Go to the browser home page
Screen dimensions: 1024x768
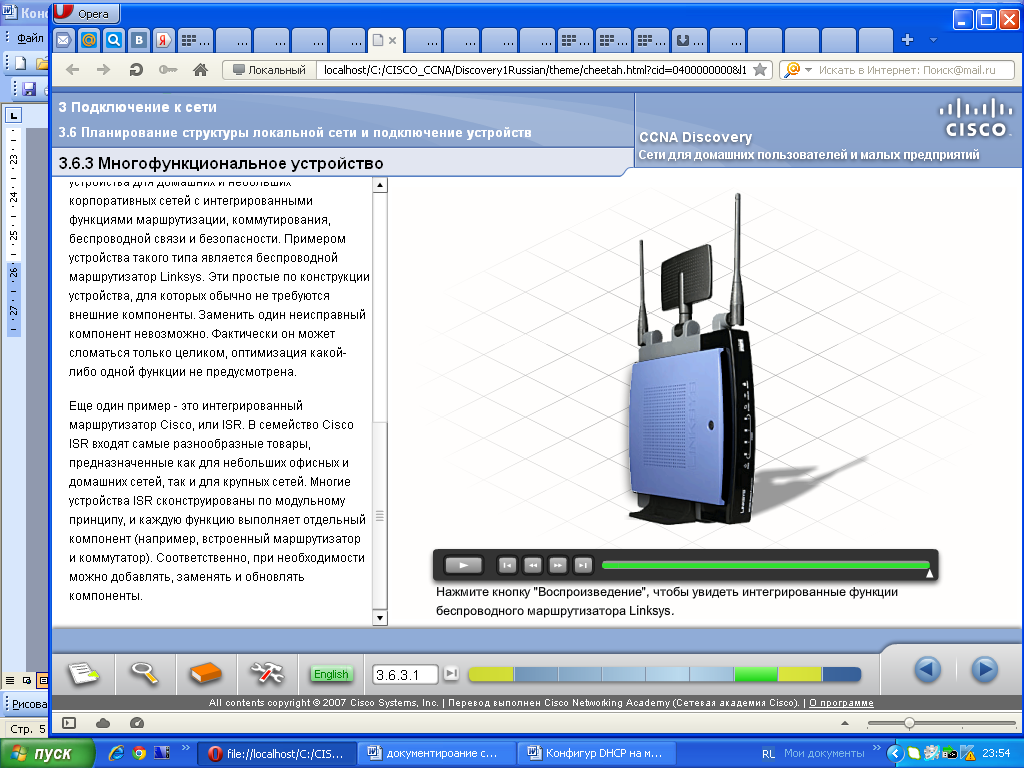point(200,69)
